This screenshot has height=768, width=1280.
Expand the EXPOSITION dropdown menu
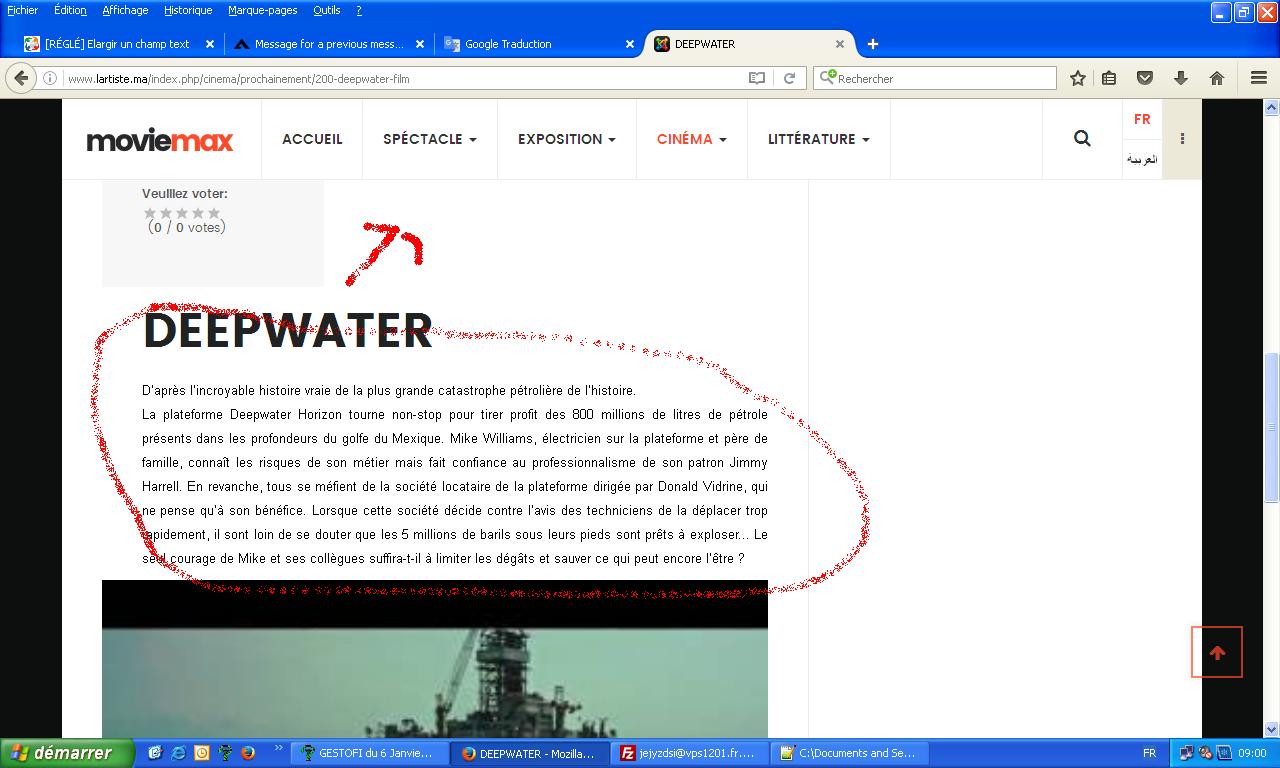pyautogui.click(x=567, y=139)
